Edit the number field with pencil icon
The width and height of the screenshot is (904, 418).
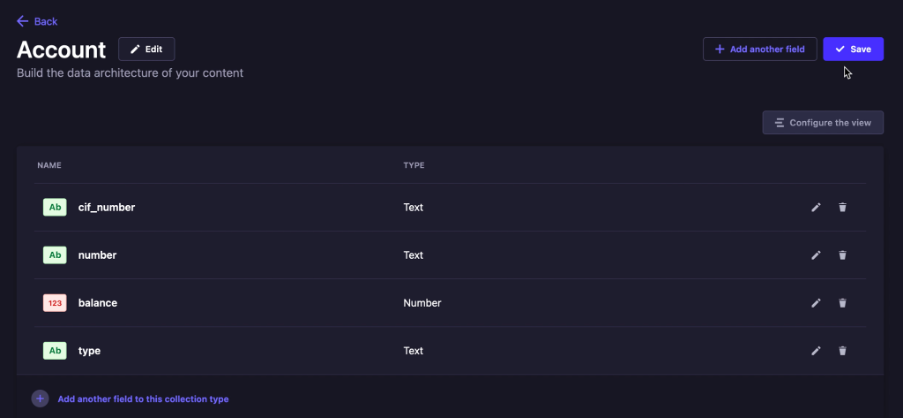point(816,255)
